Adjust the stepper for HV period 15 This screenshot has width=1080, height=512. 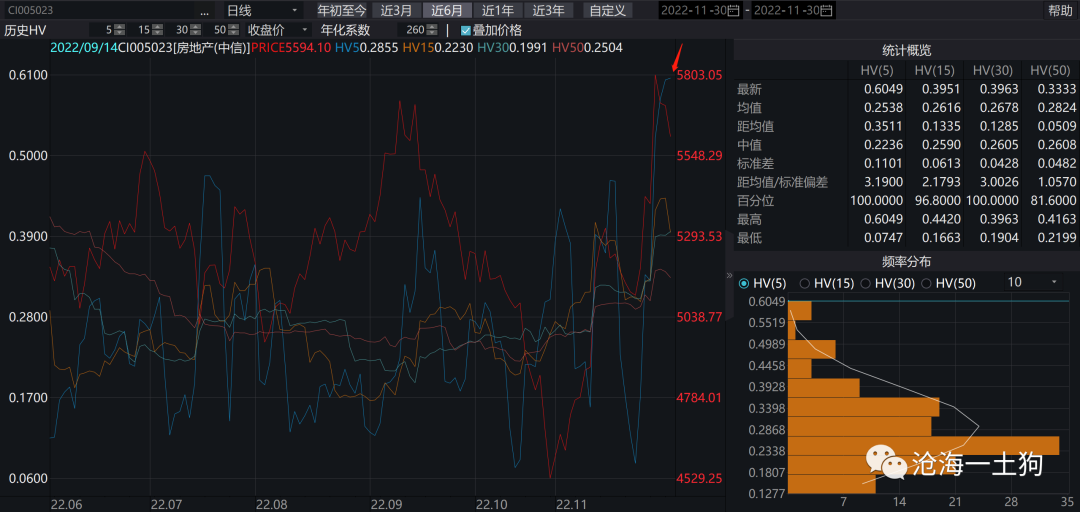[159, 30]
